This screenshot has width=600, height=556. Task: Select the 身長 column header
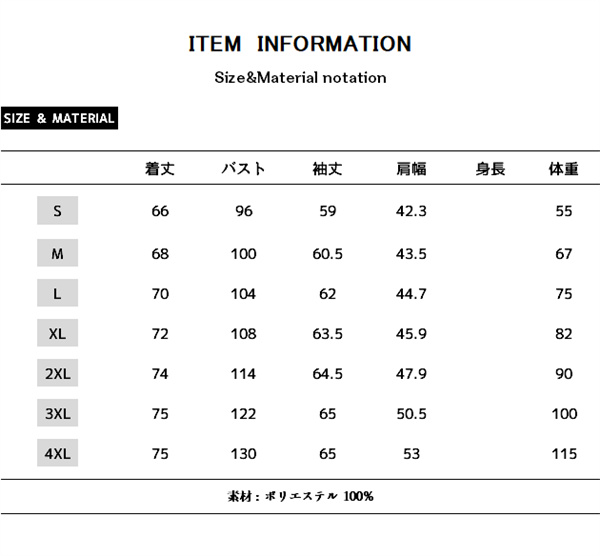pos(490,169)
